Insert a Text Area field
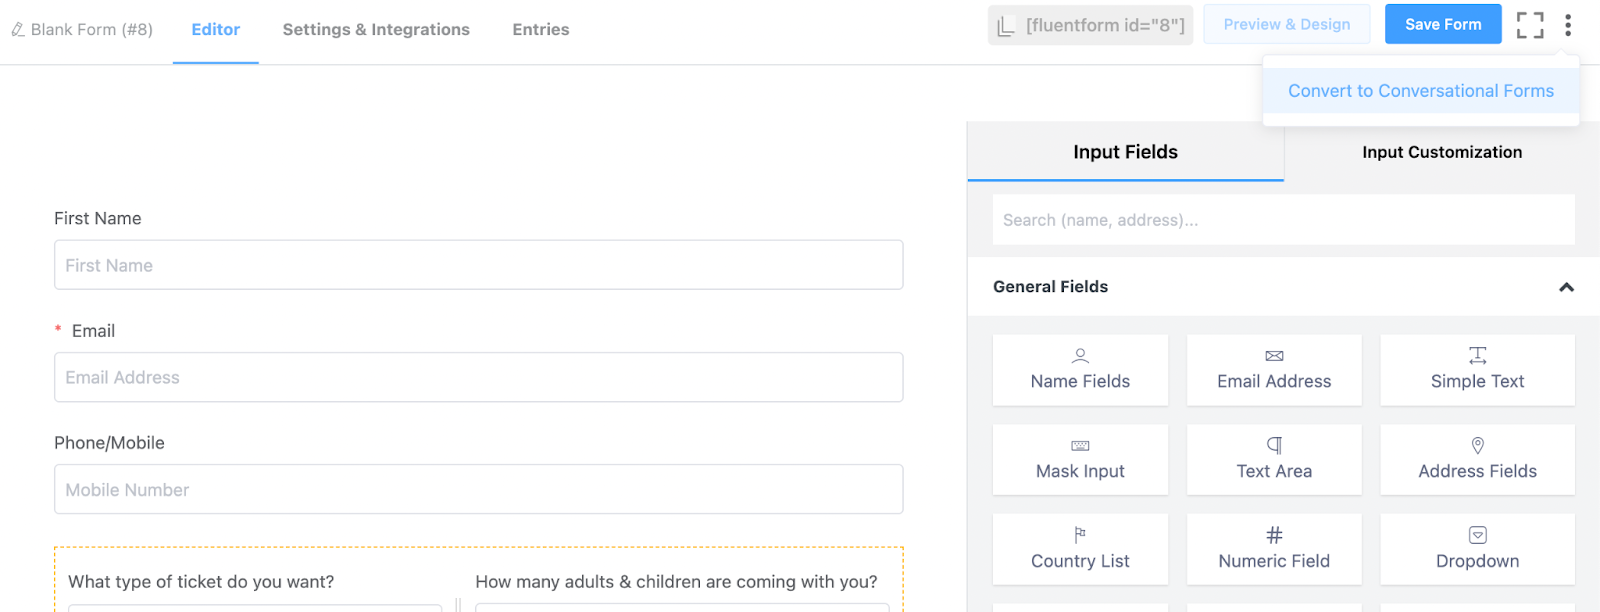 1274,460
